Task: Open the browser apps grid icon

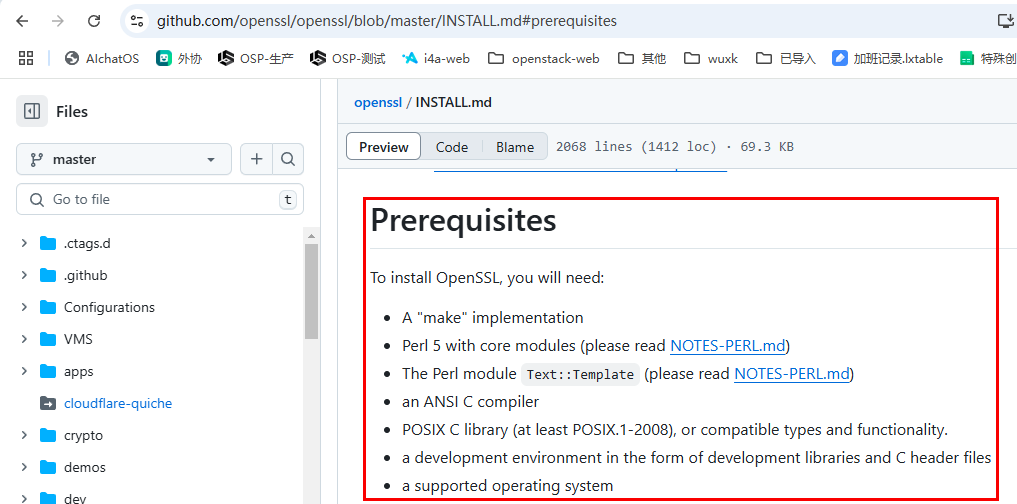Action: click(26, 58)
